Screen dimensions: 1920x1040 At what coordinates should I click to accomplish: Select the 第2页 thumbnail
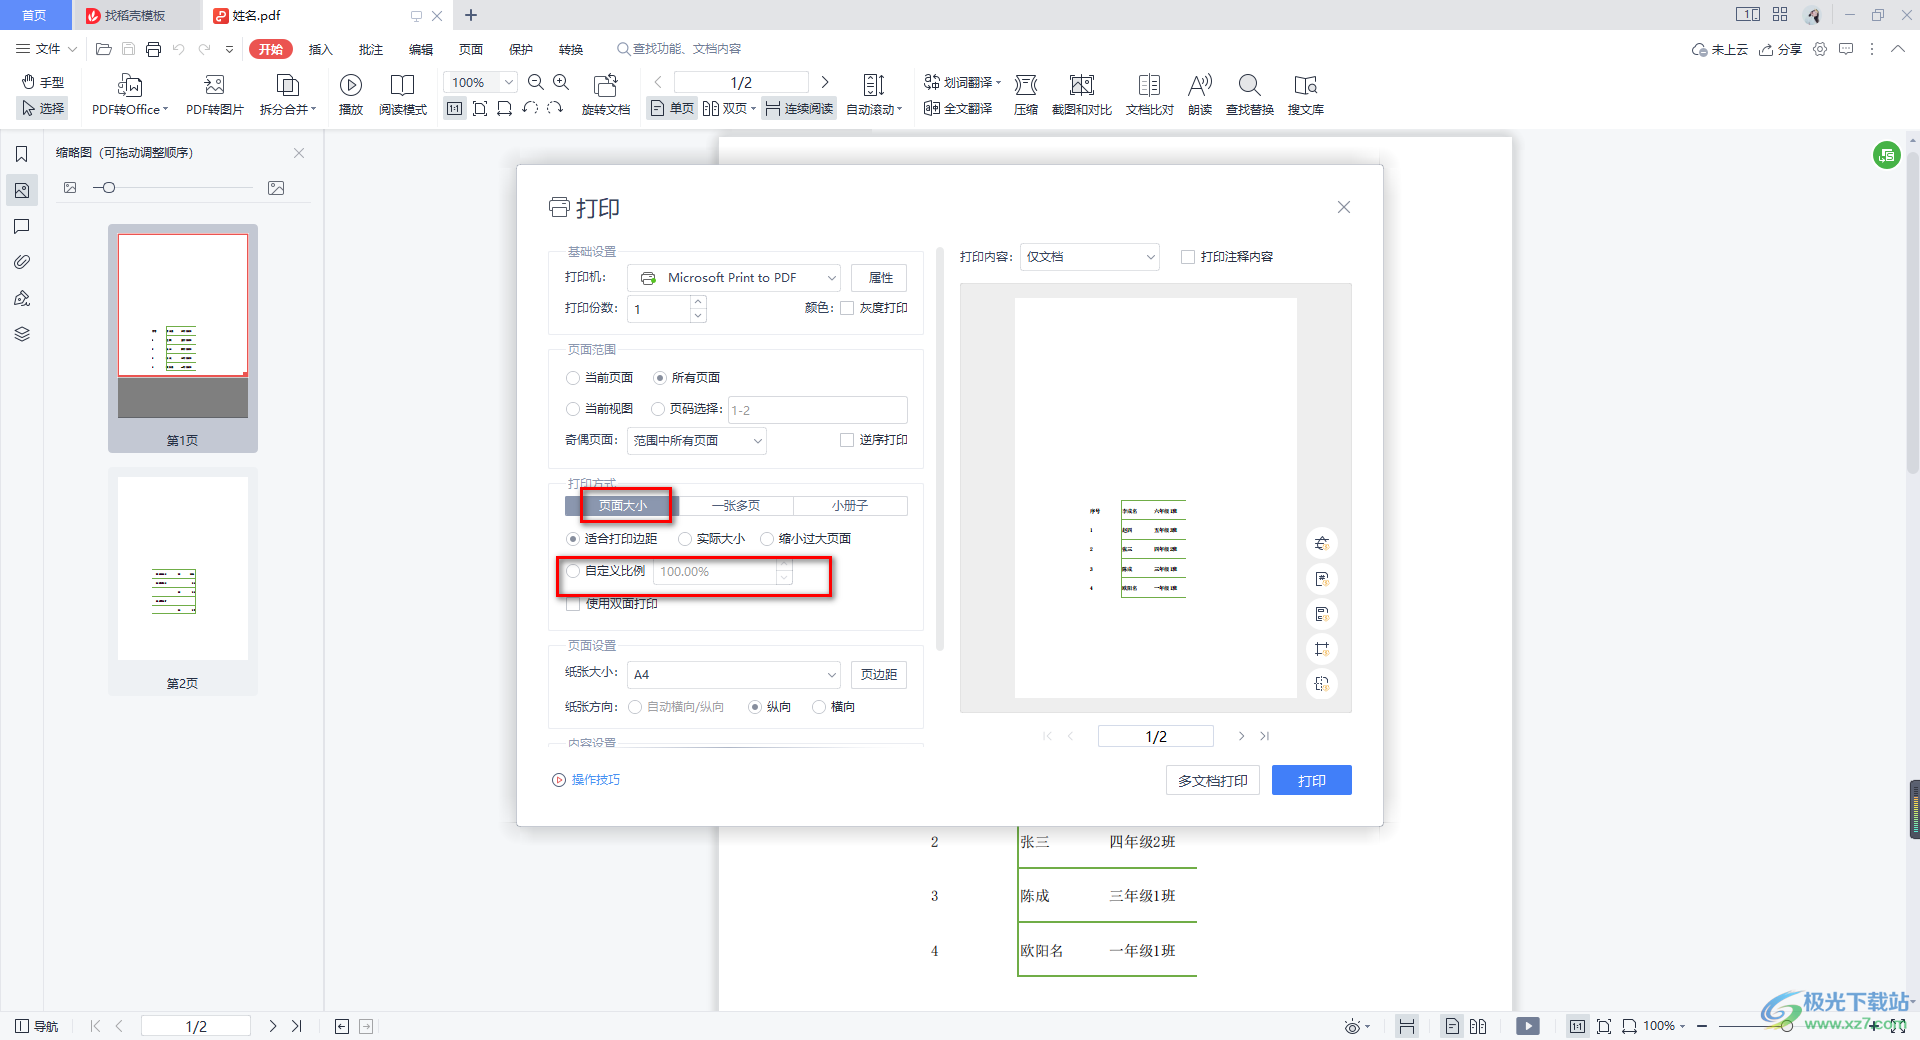pos(183,580)
